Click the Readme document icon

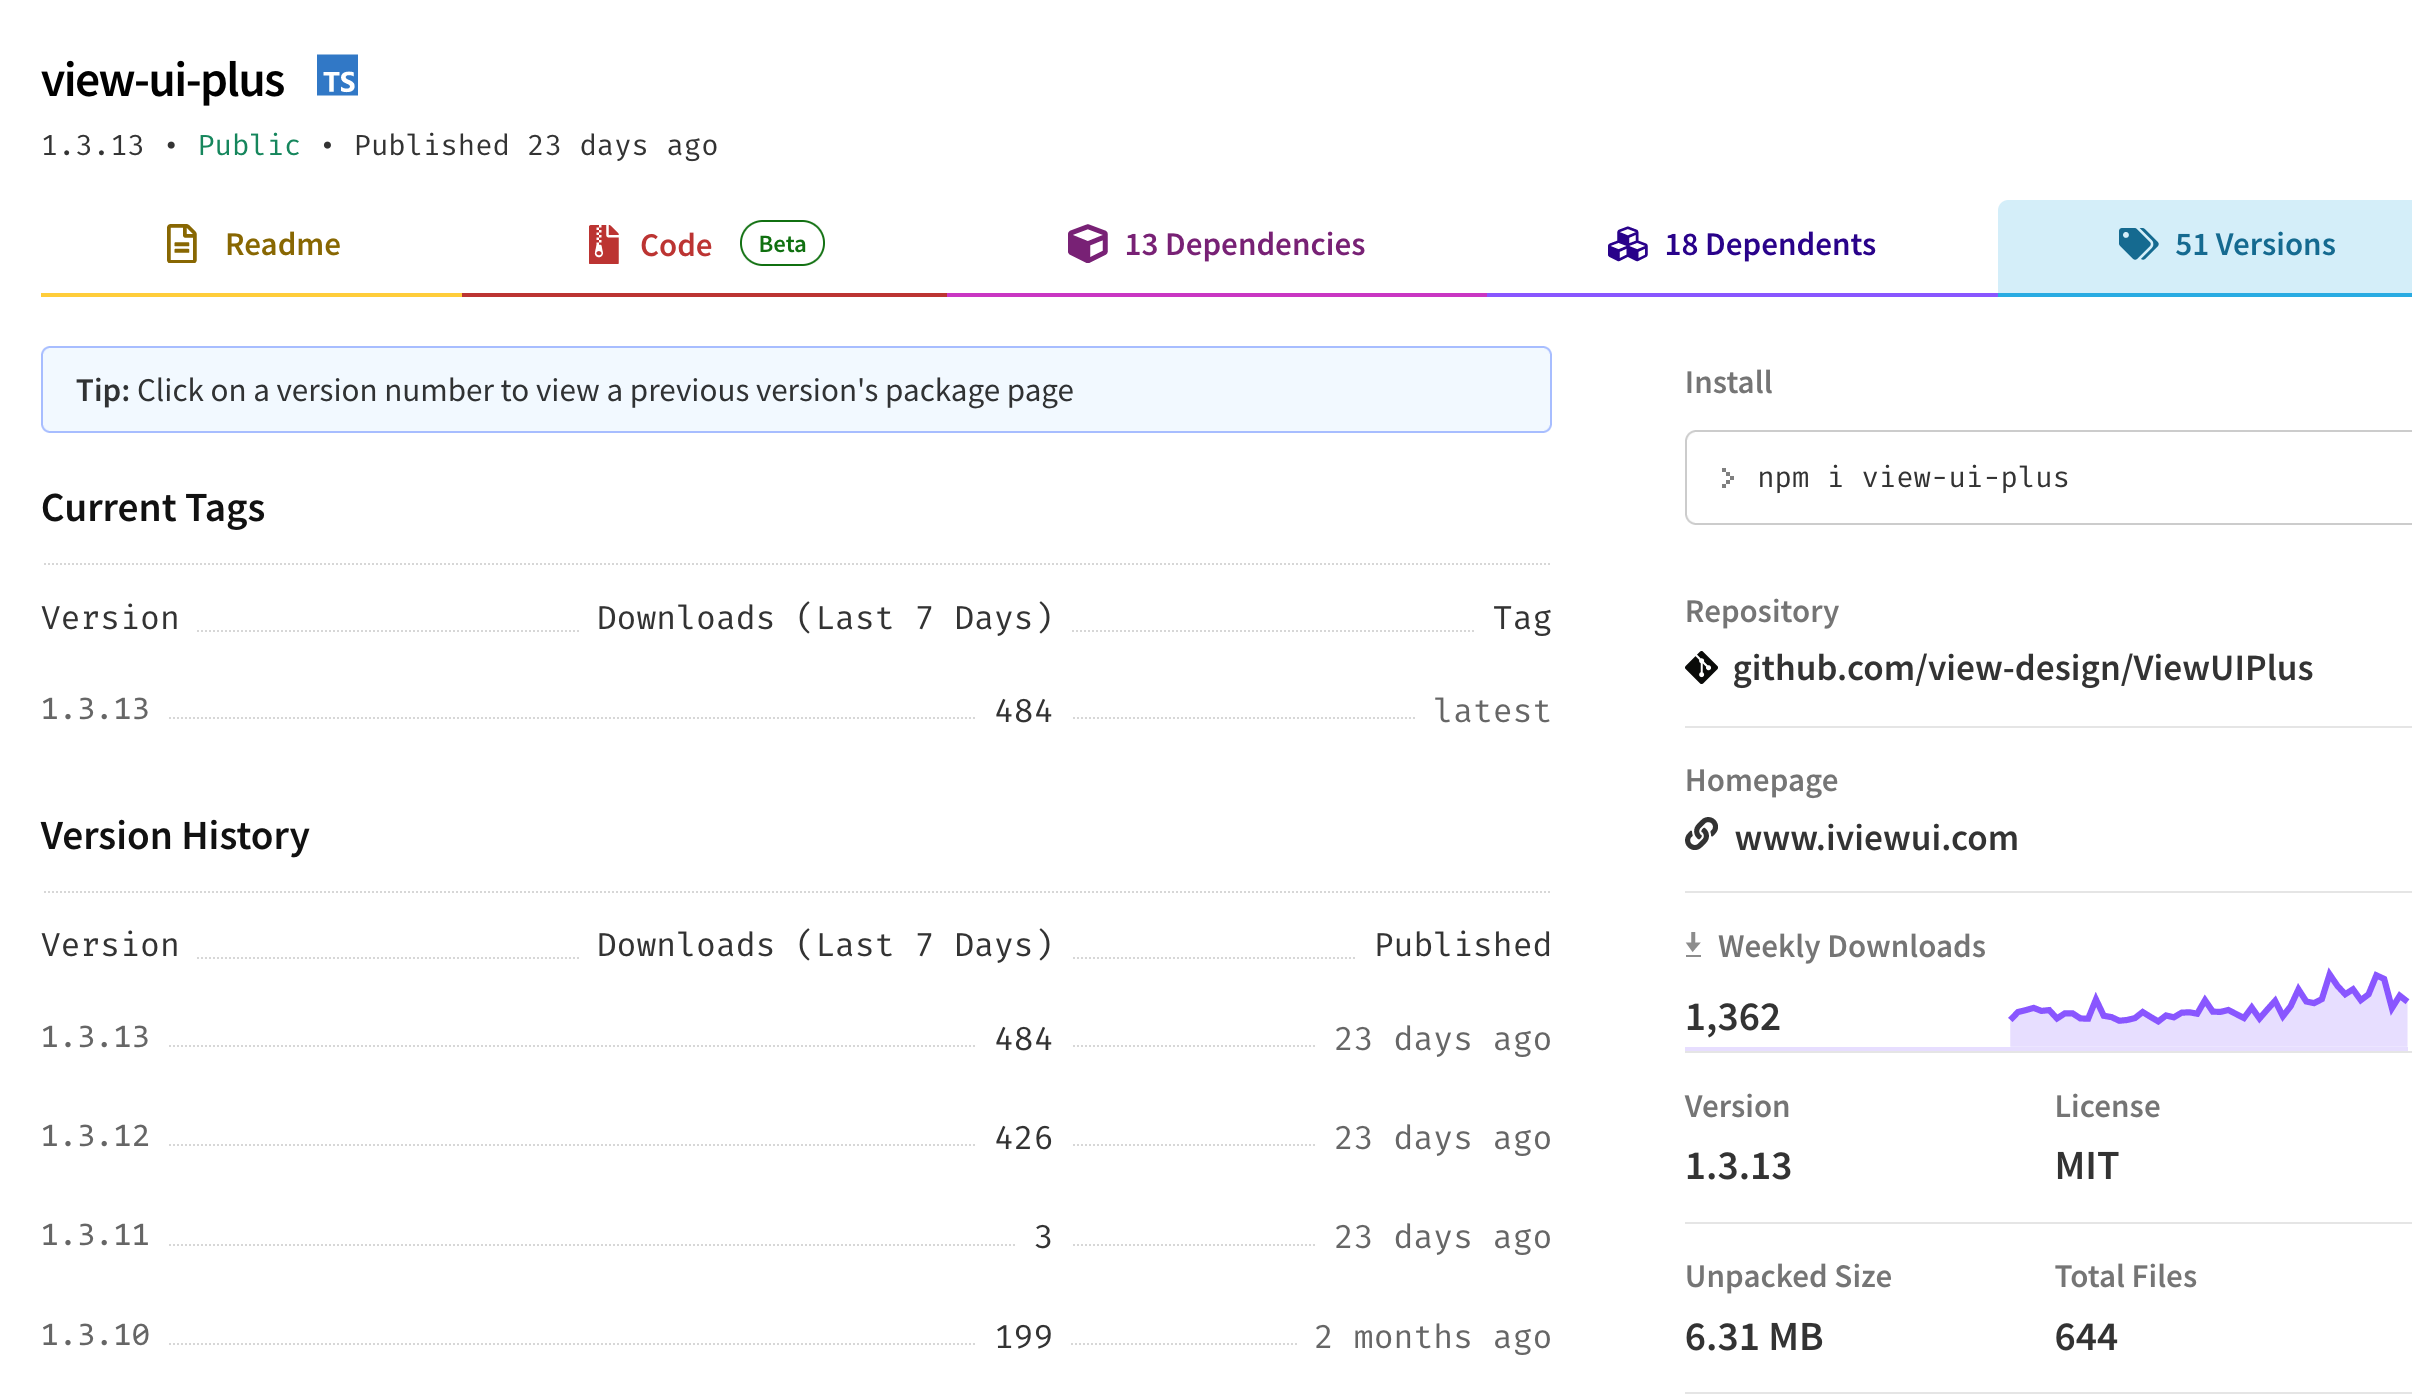pos(181,243)
